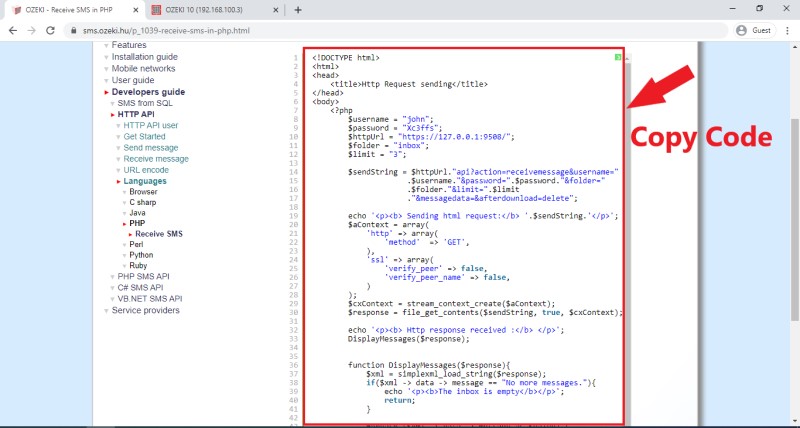Screen dimensions: 800x428
Task: Open Get Started page
Action: 144,136
